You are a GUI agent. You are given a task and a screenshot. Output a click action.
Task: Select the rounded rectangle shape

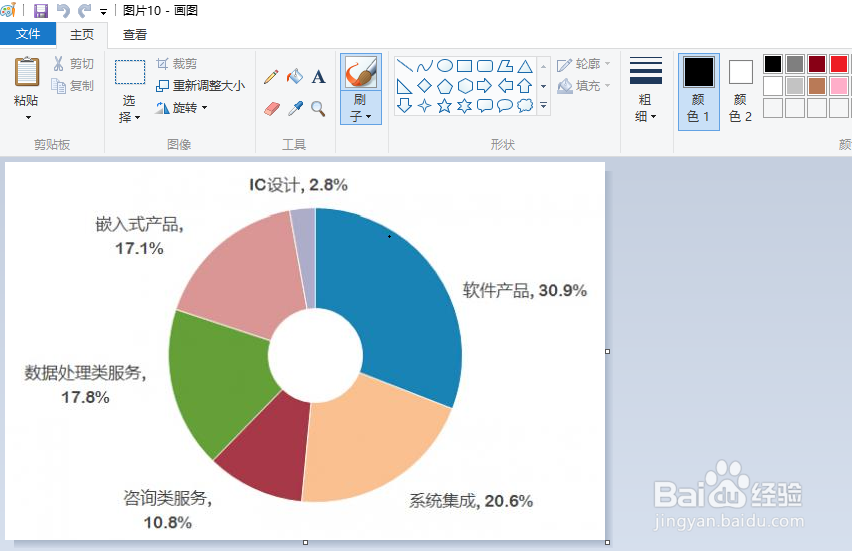[485, 66]
